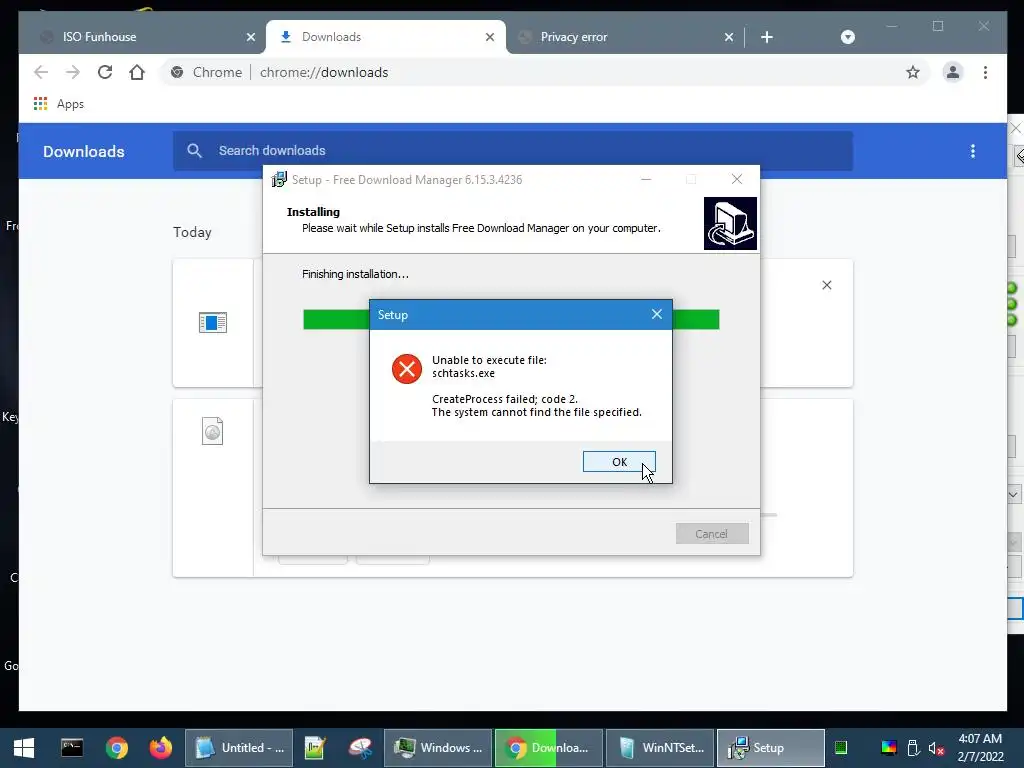The height and width of the screenshot is (768, 1024).
Task: Close the Free Download Manager setup window
Action: click(737, 179)
